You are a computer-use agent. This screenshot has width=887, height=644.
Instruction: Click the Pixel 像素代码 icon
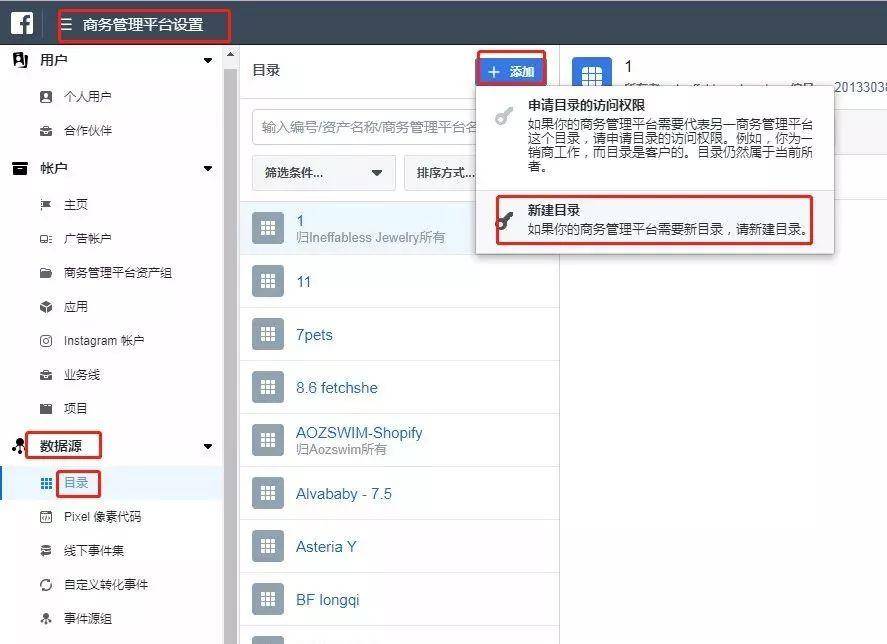click(46, 517)
